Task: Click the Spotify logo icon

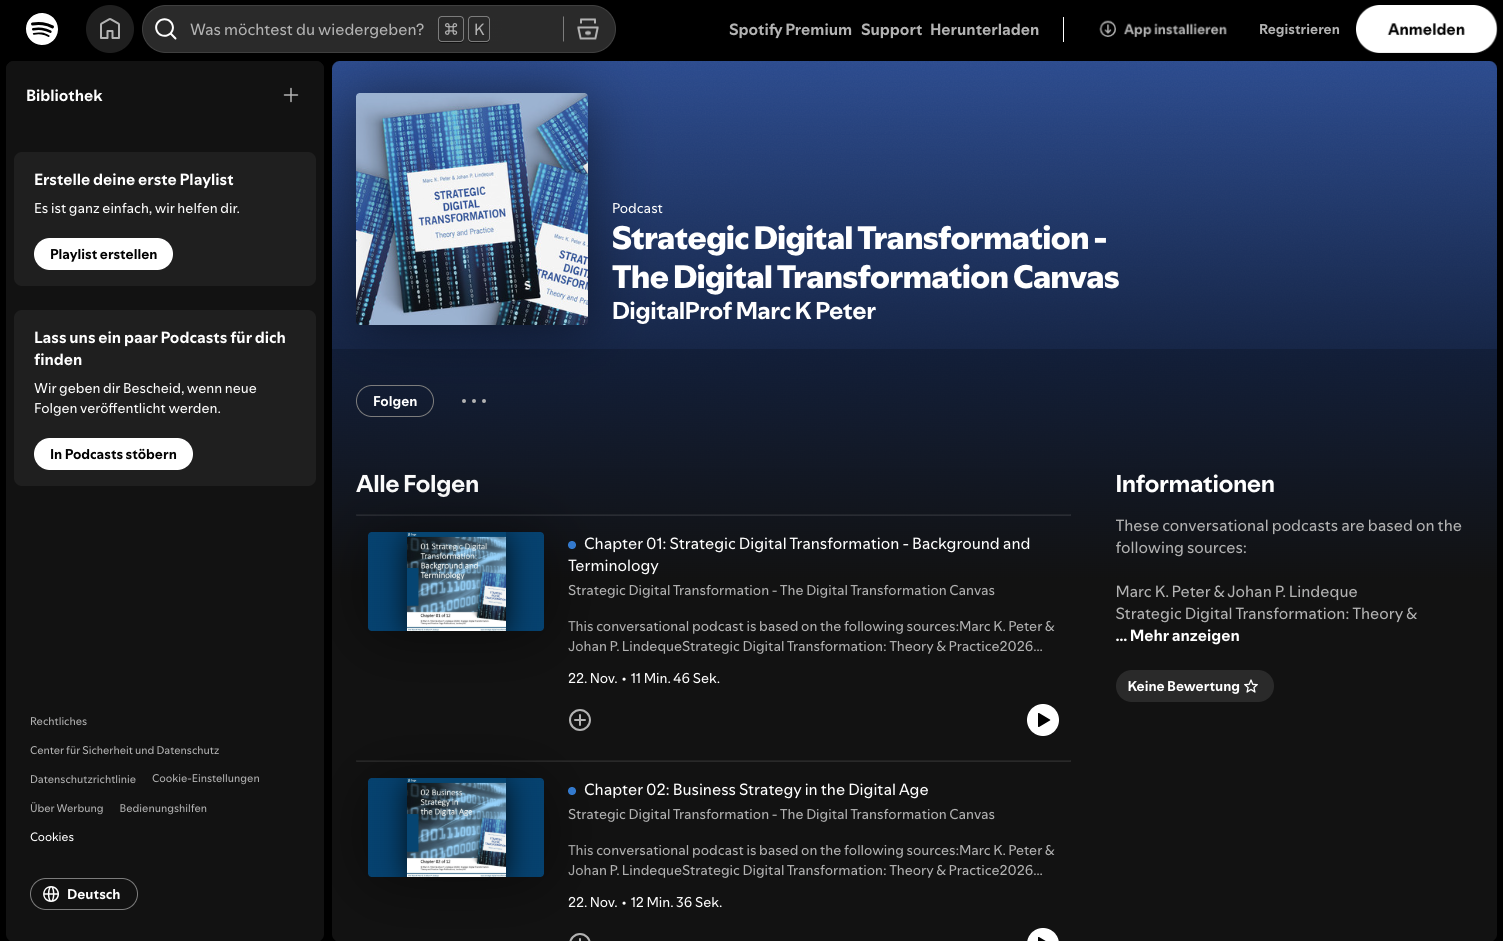Action: click(42, 29)
